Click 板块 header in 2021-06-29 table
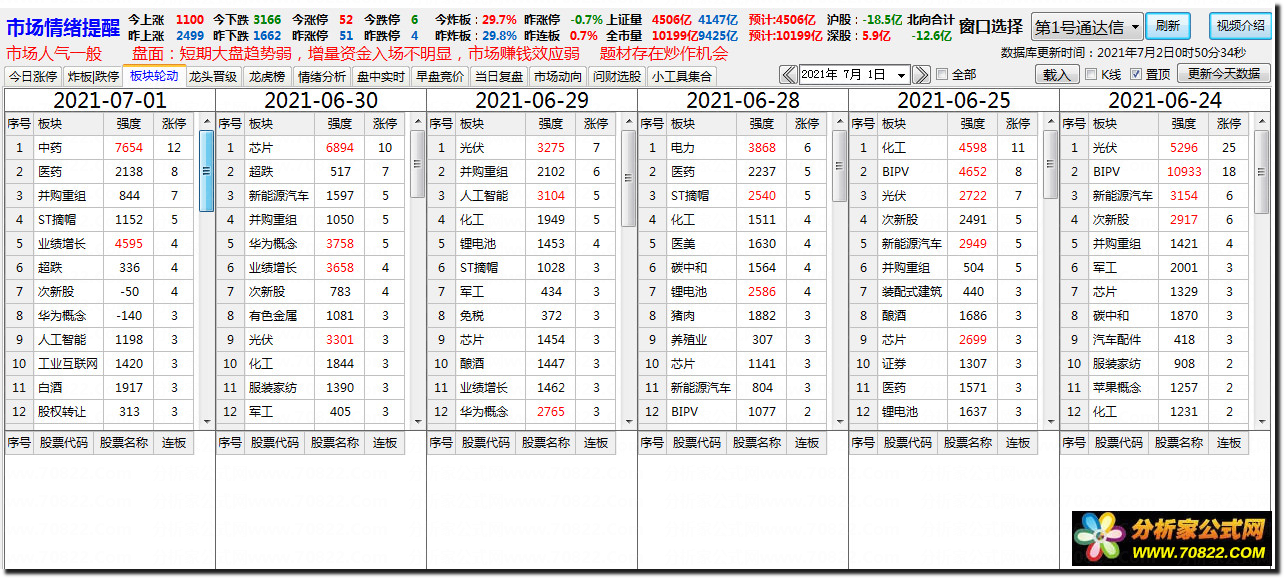Viewport: 1285px width, 578px height. click(x=491, y=124)
